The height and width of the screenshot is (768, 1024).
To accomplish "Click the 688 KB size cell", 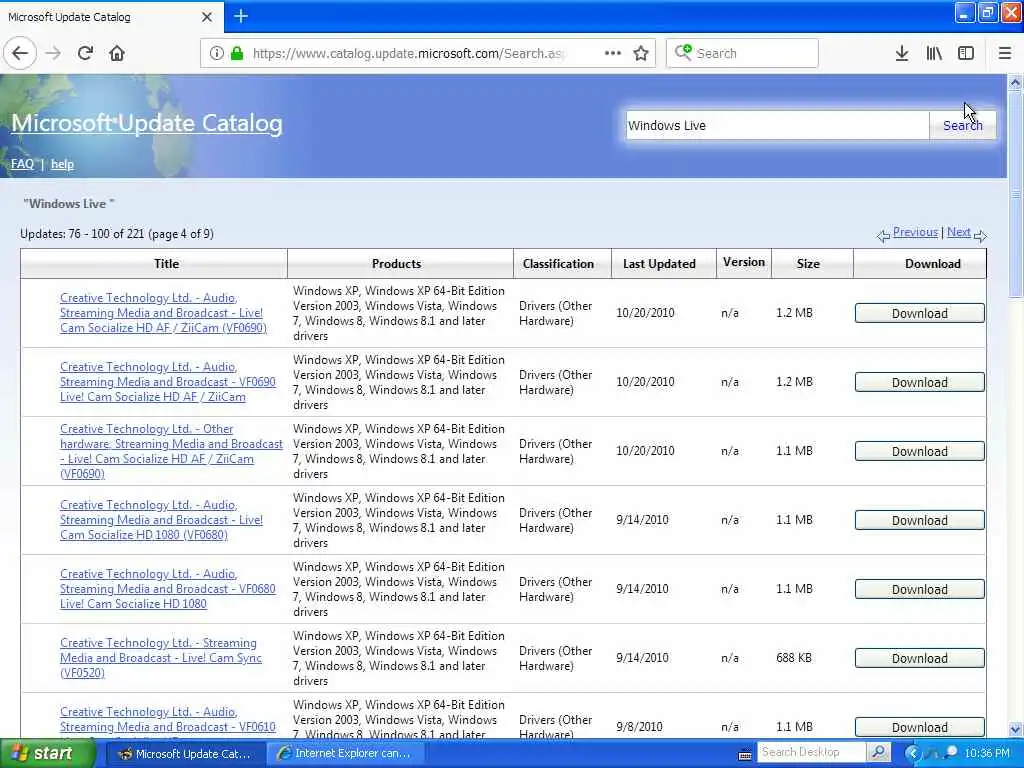I will pos(794,658).
